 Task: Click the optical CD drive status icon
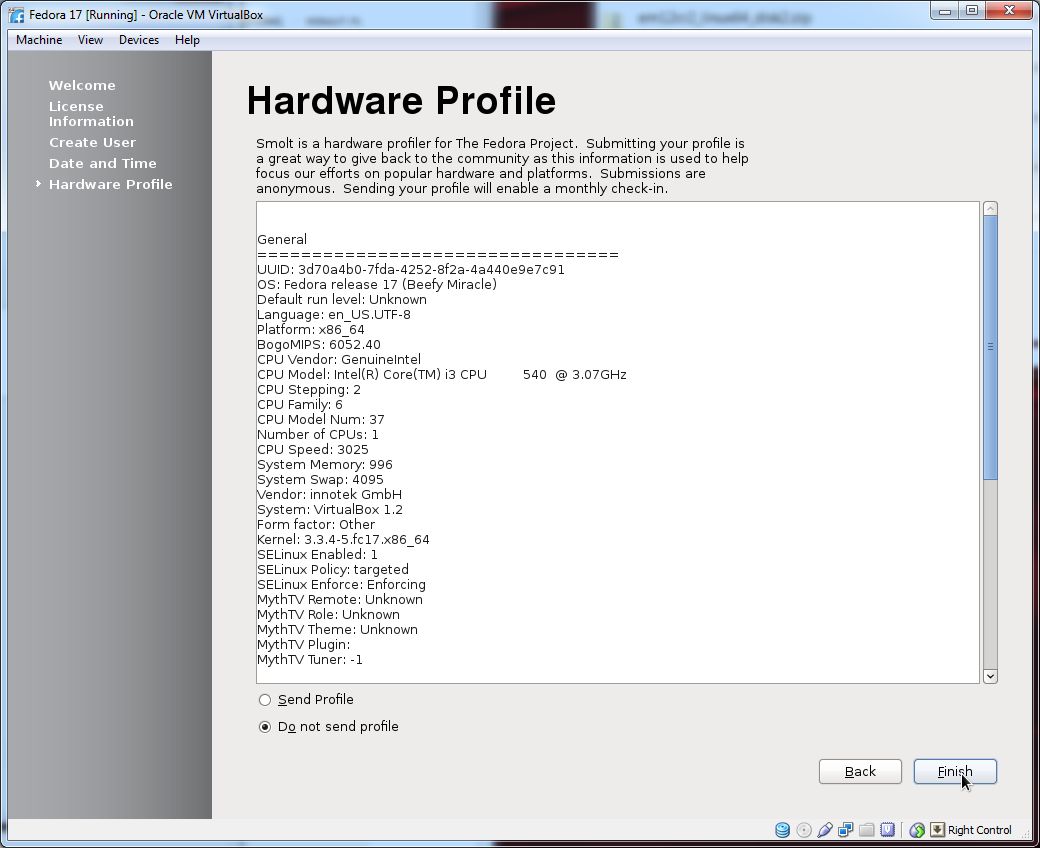(804, 829)
